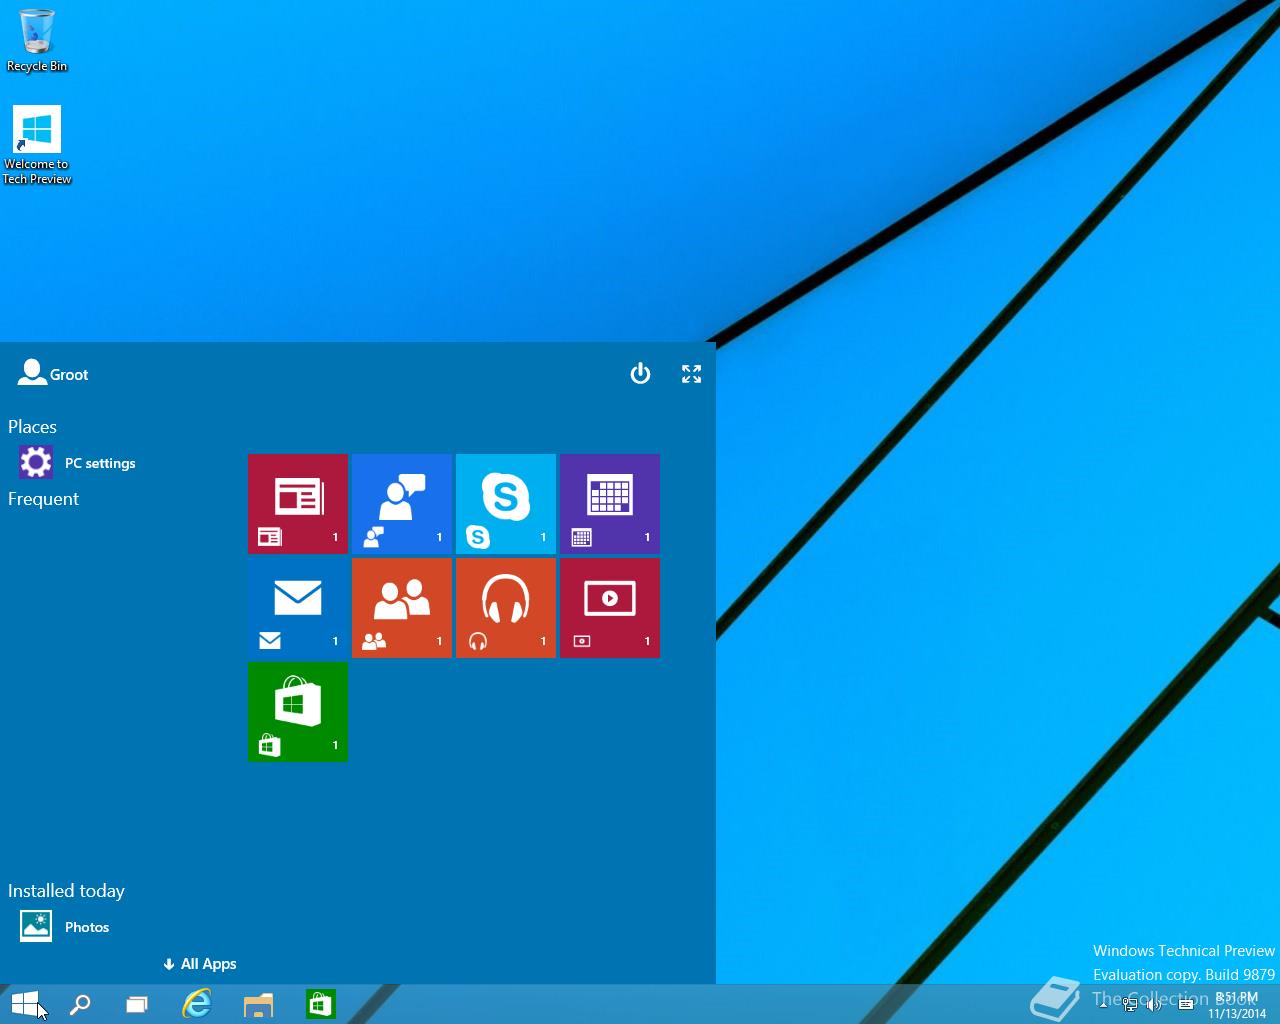Screen dimensions: 1280x1024
Task: Select the Recycle Bin desktop icon
Action: tap(37, 41)
